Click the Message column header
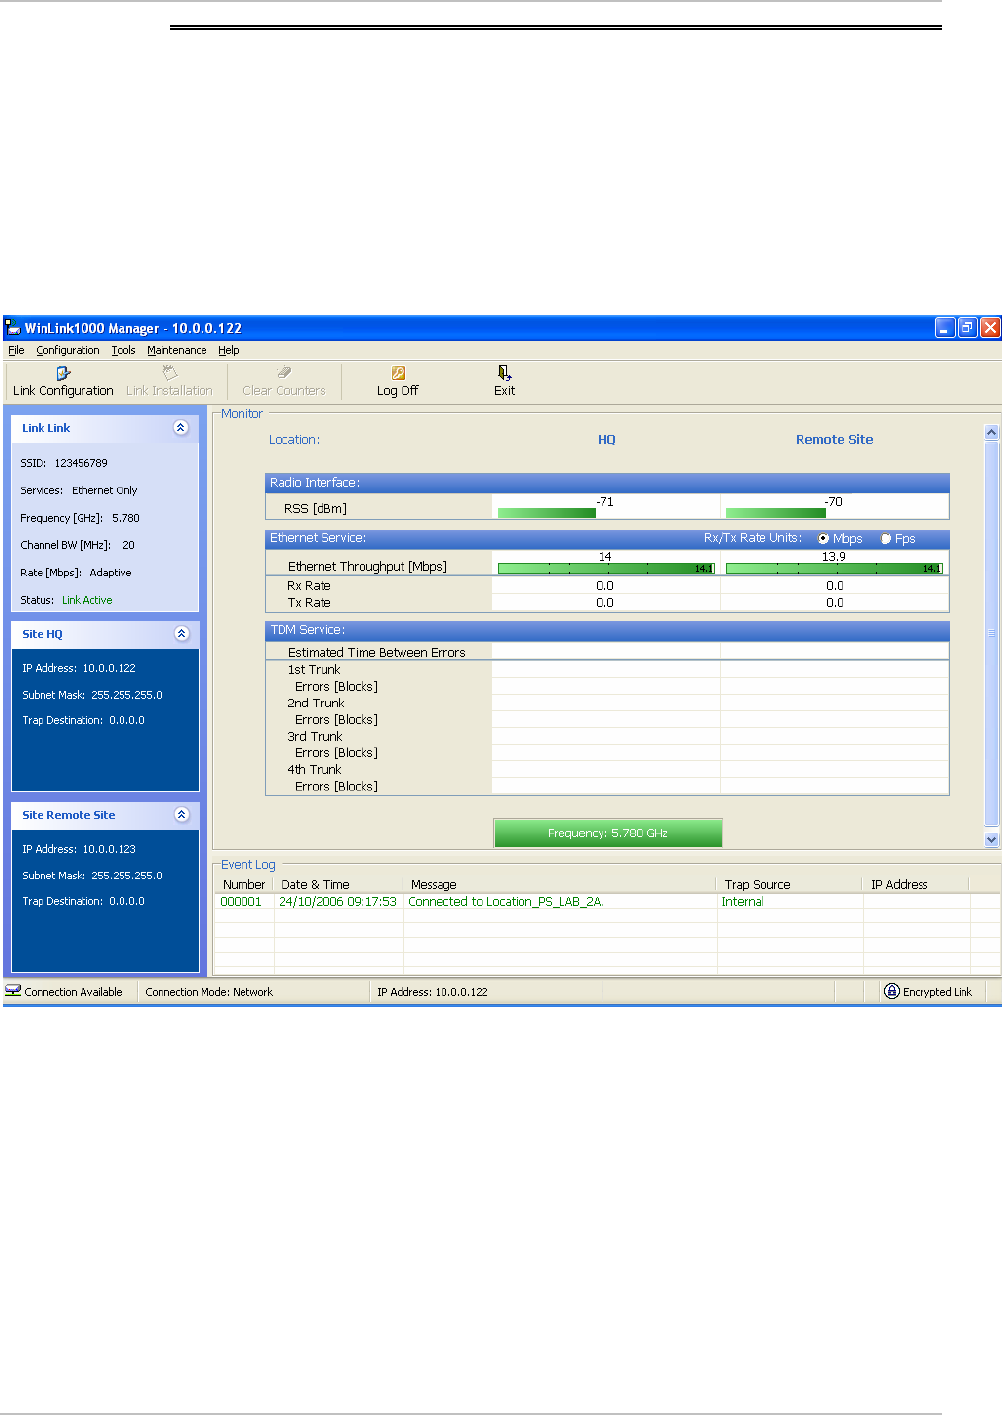Image resolution: width=1002 pixels, height=1415 pixels. [560, 884]
